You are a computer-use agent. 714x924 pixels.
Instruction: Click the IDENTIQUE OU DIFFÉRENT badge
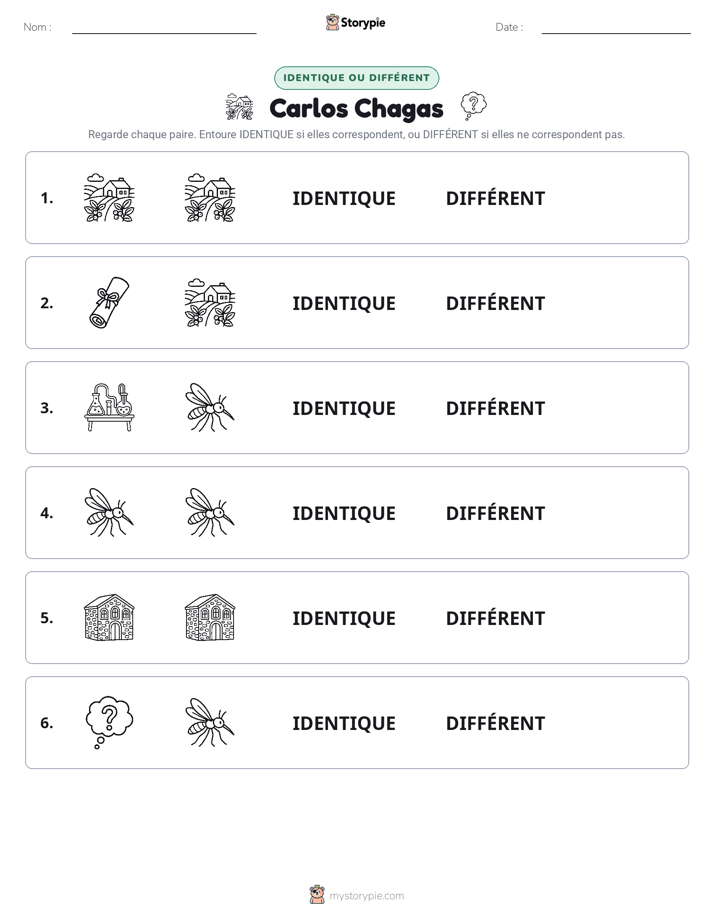356,78
